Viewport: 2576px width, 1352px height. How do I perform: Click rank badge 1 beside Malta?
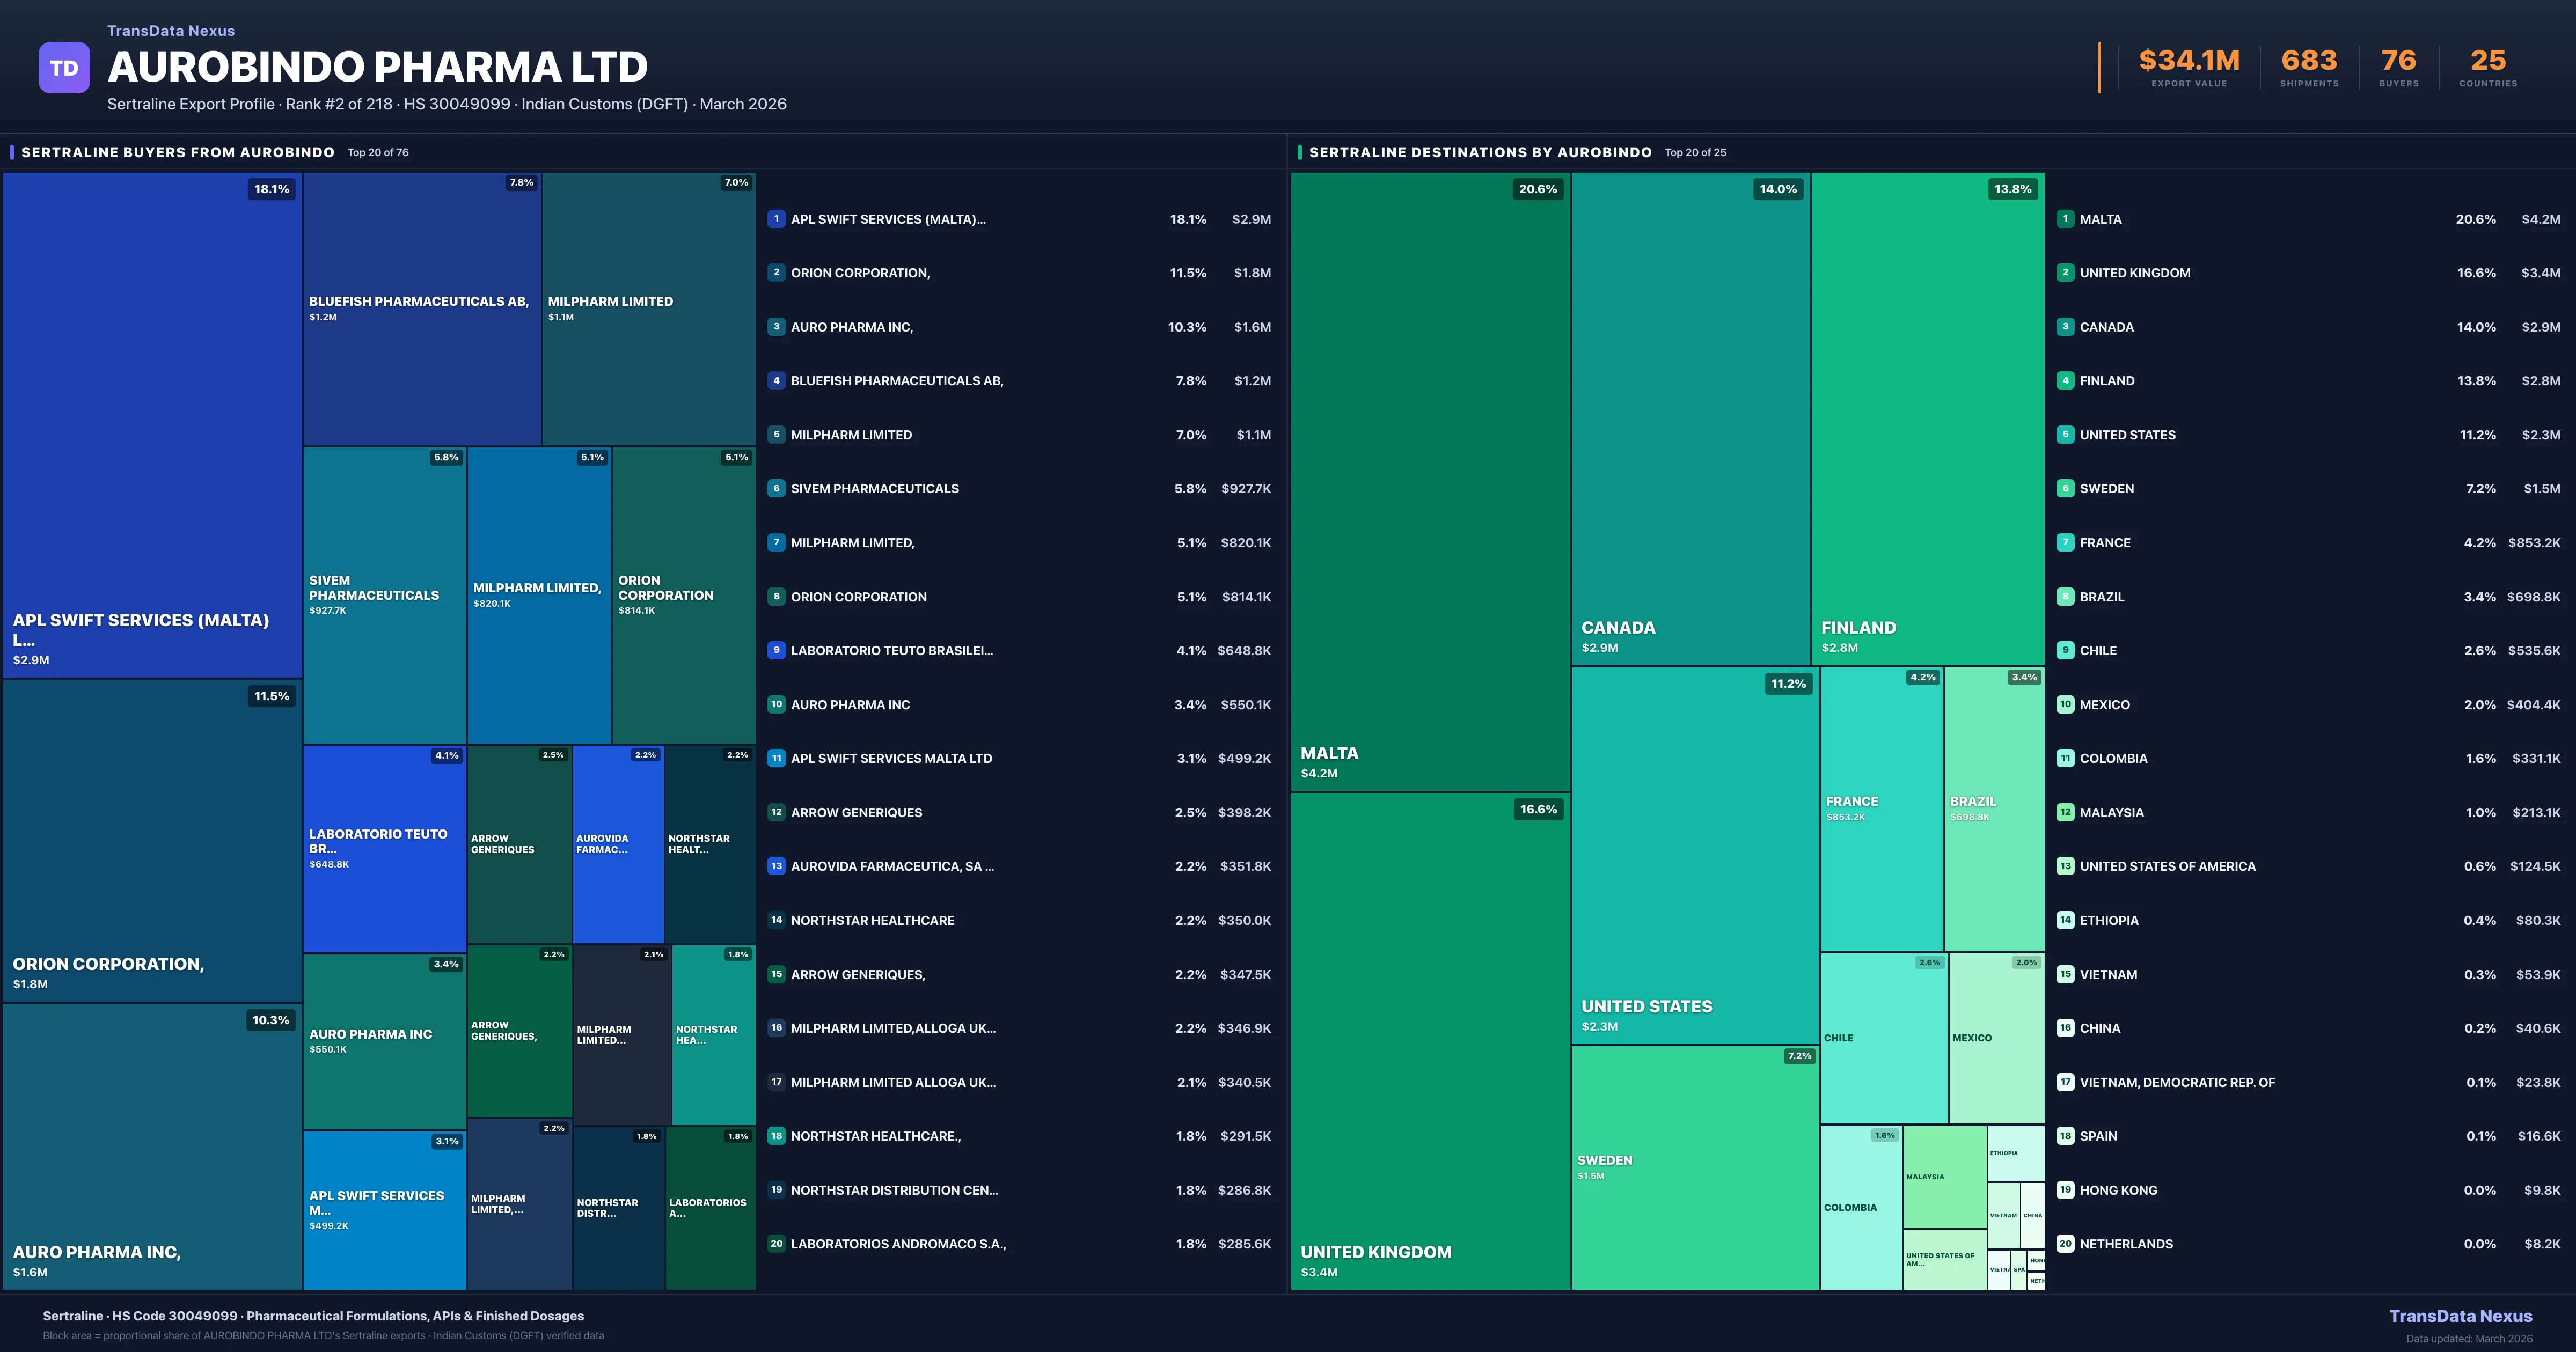[x=2065, y=219]
